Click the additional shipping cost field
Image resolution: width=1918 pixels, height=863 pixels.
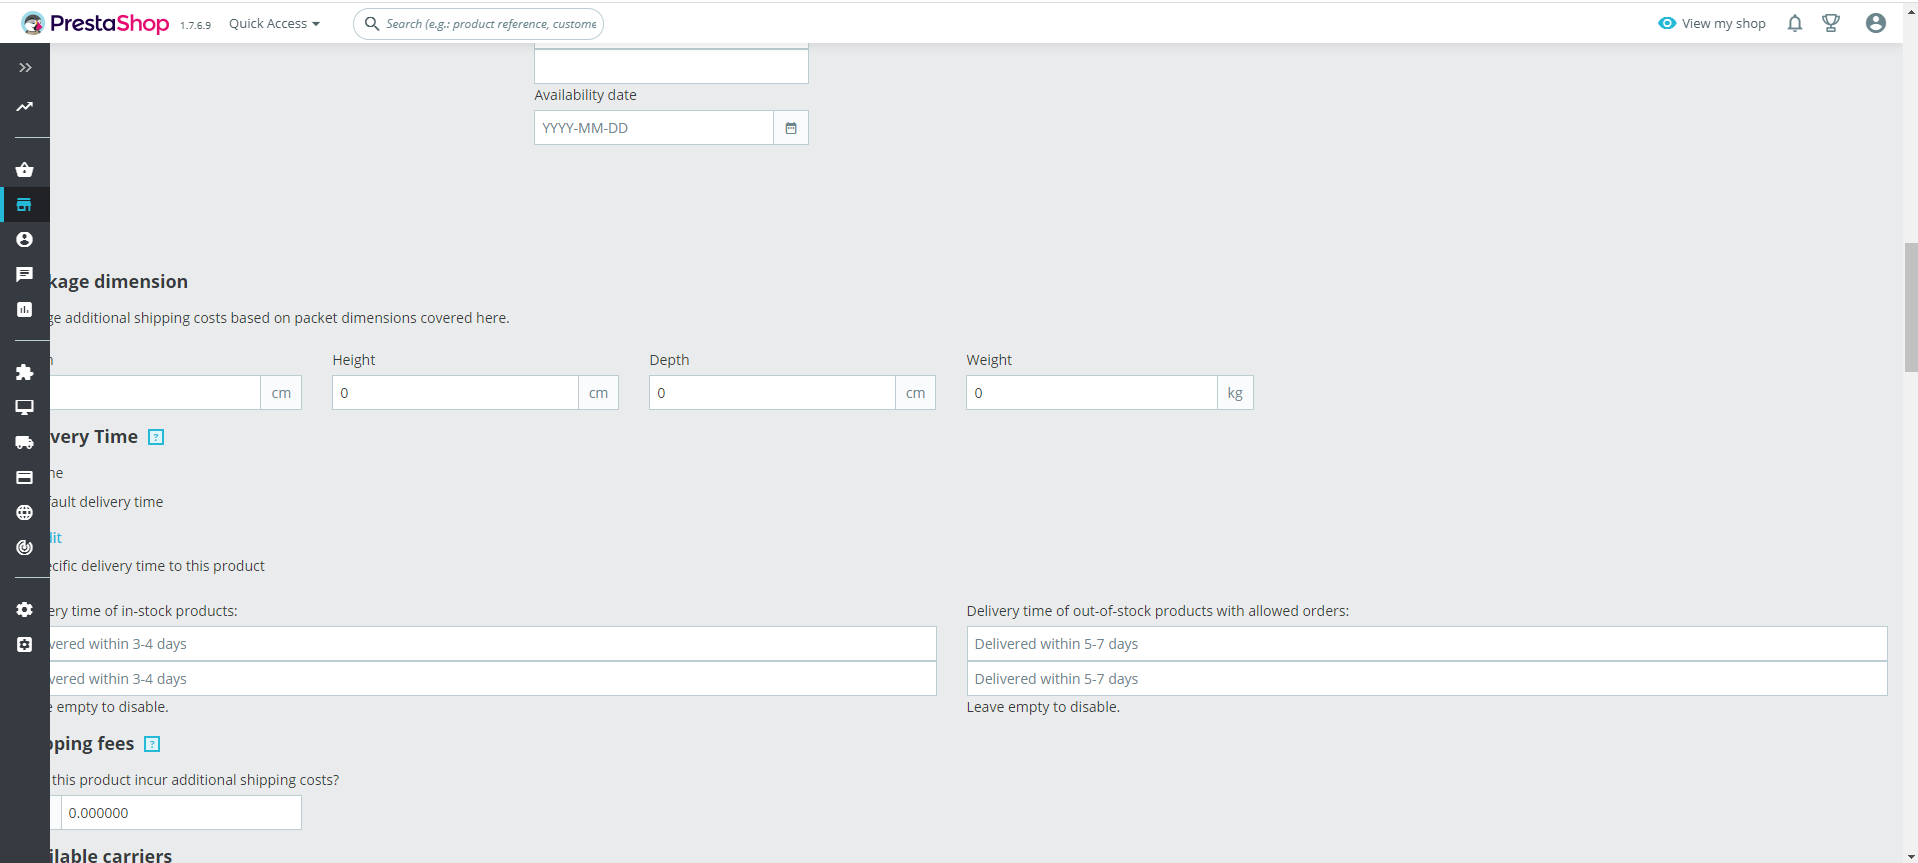pyautogui.click(x=181, y=813)
